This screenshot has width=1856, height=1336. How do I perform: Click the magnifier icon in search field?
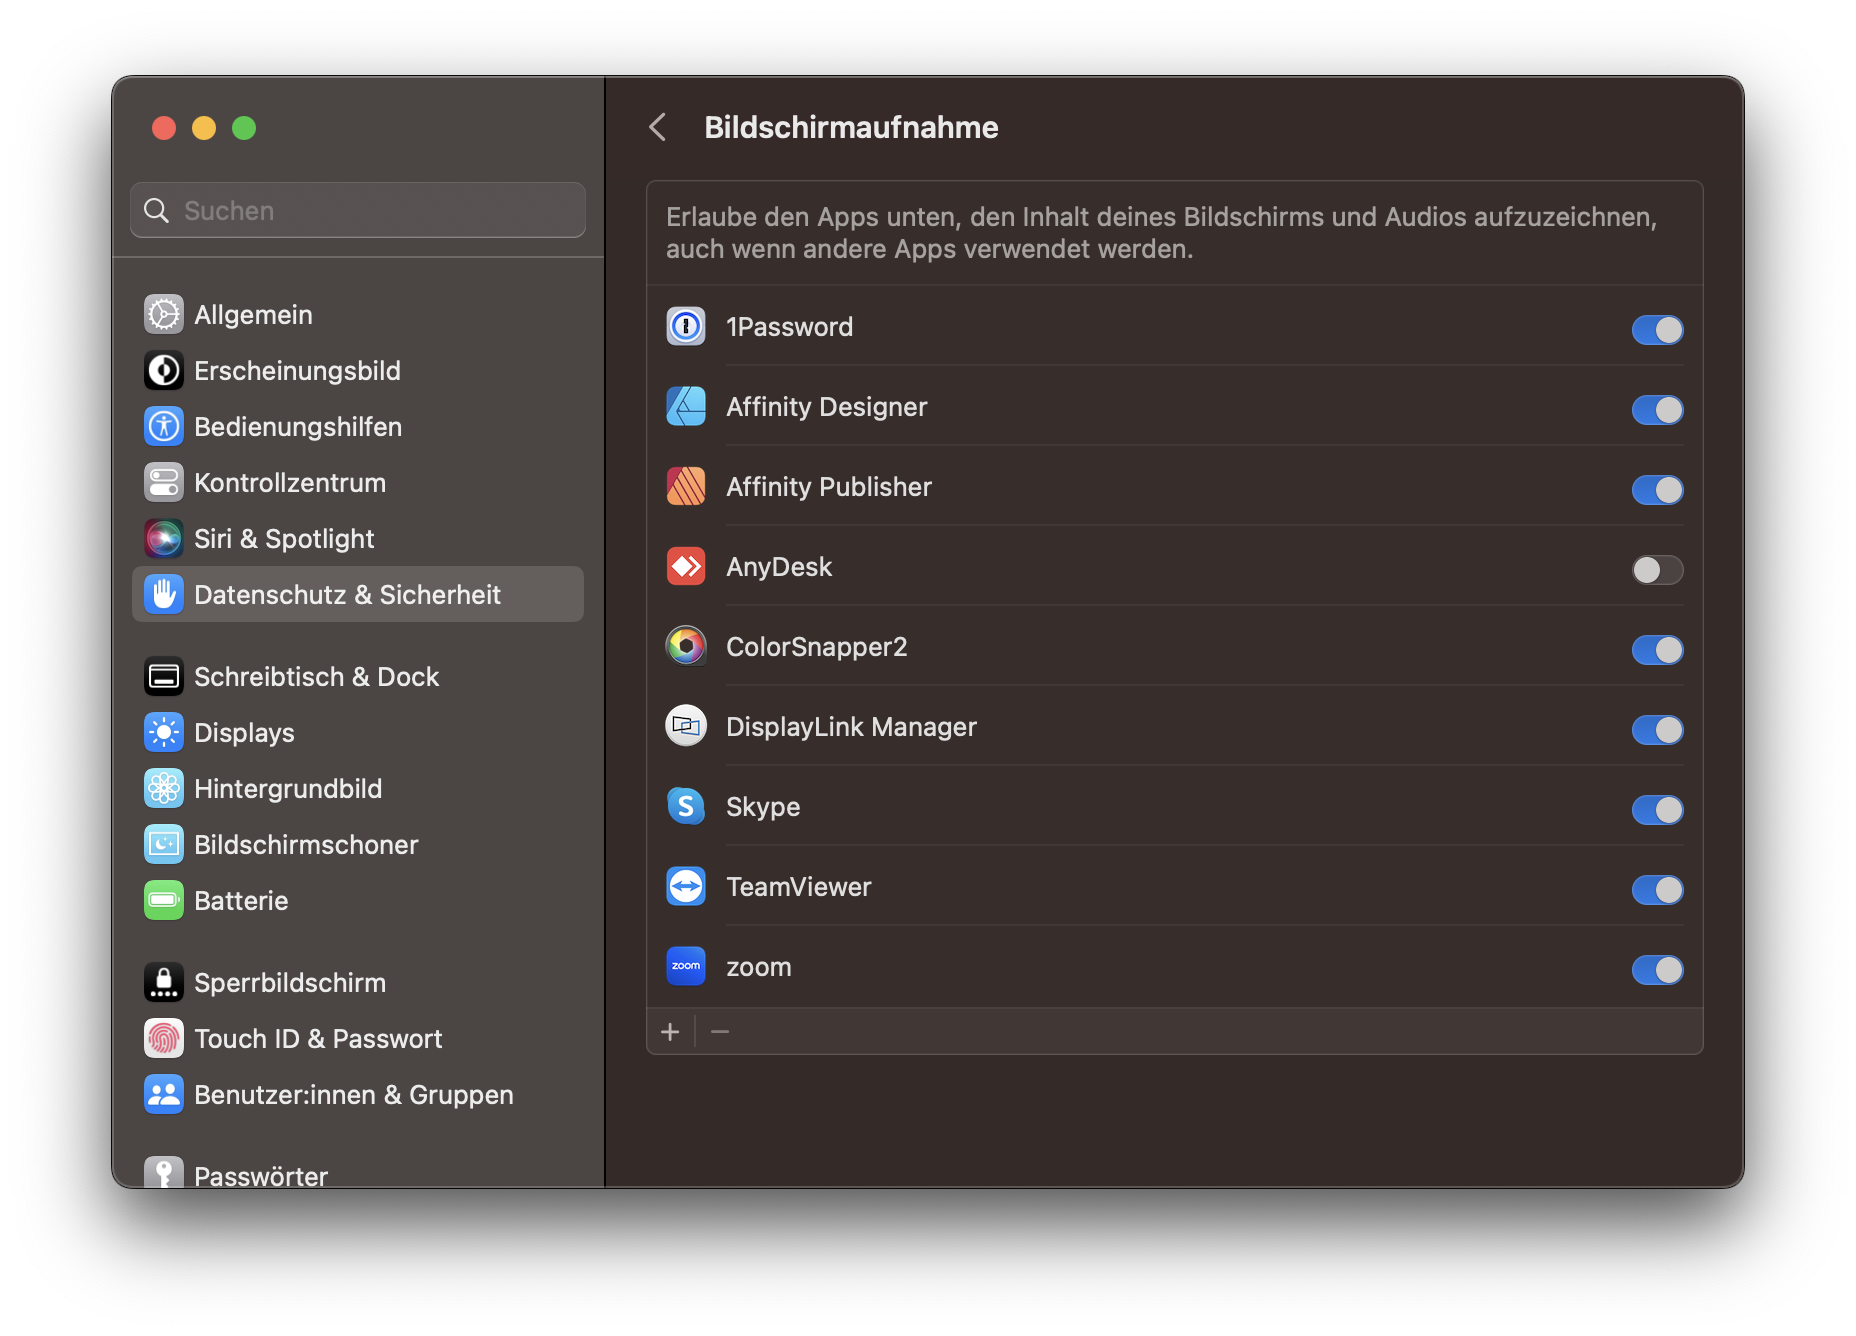coord(157,210)
